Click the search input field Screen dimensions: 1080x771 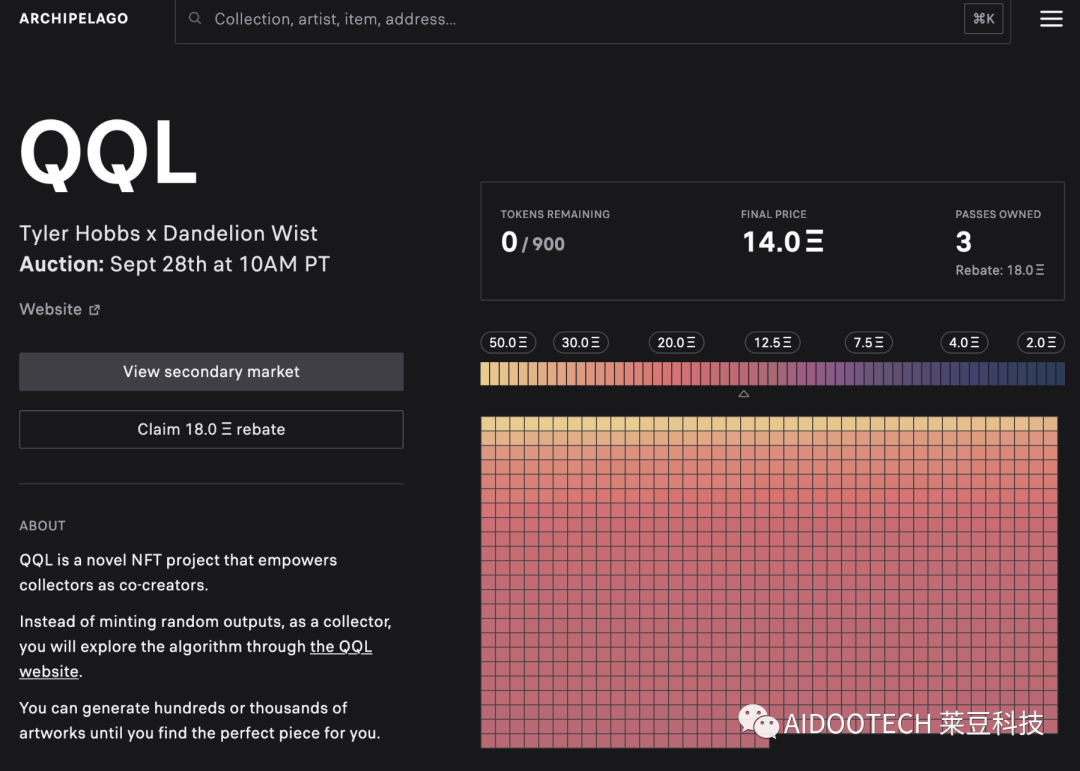(x=580, y=19)
